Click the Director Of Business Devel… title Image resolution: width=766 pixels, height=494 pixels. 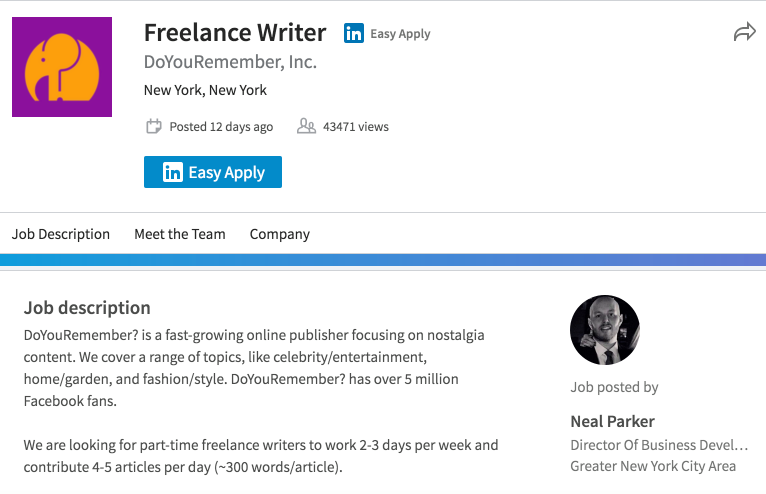point(659,445)
